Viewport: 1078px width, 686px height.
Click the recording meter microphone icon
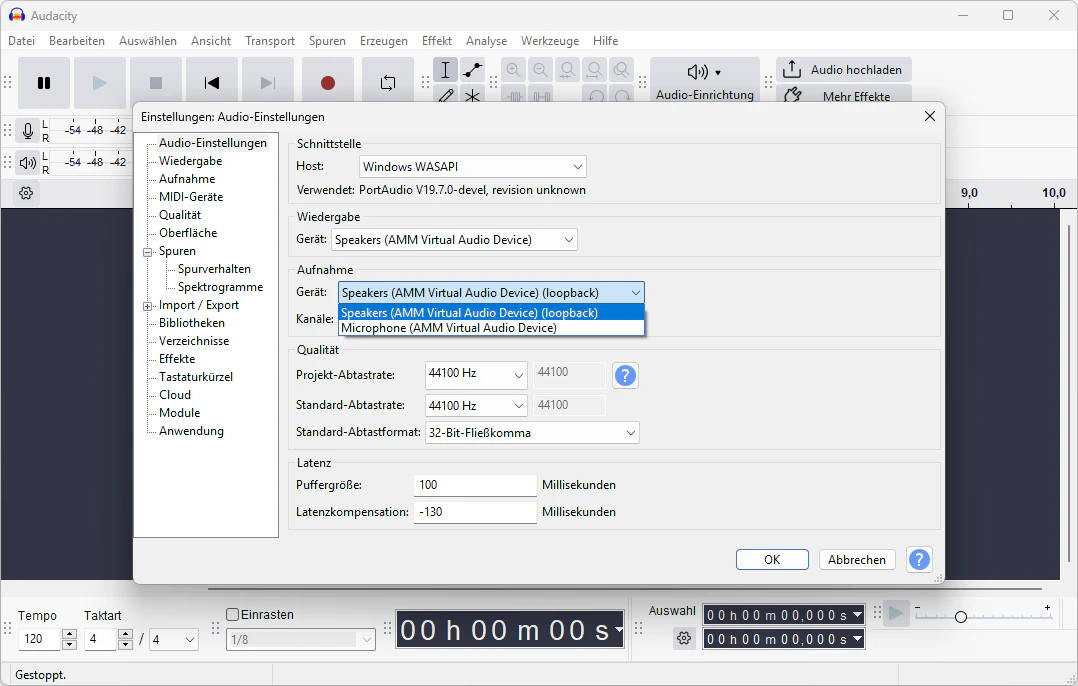(x=28, y=130)
